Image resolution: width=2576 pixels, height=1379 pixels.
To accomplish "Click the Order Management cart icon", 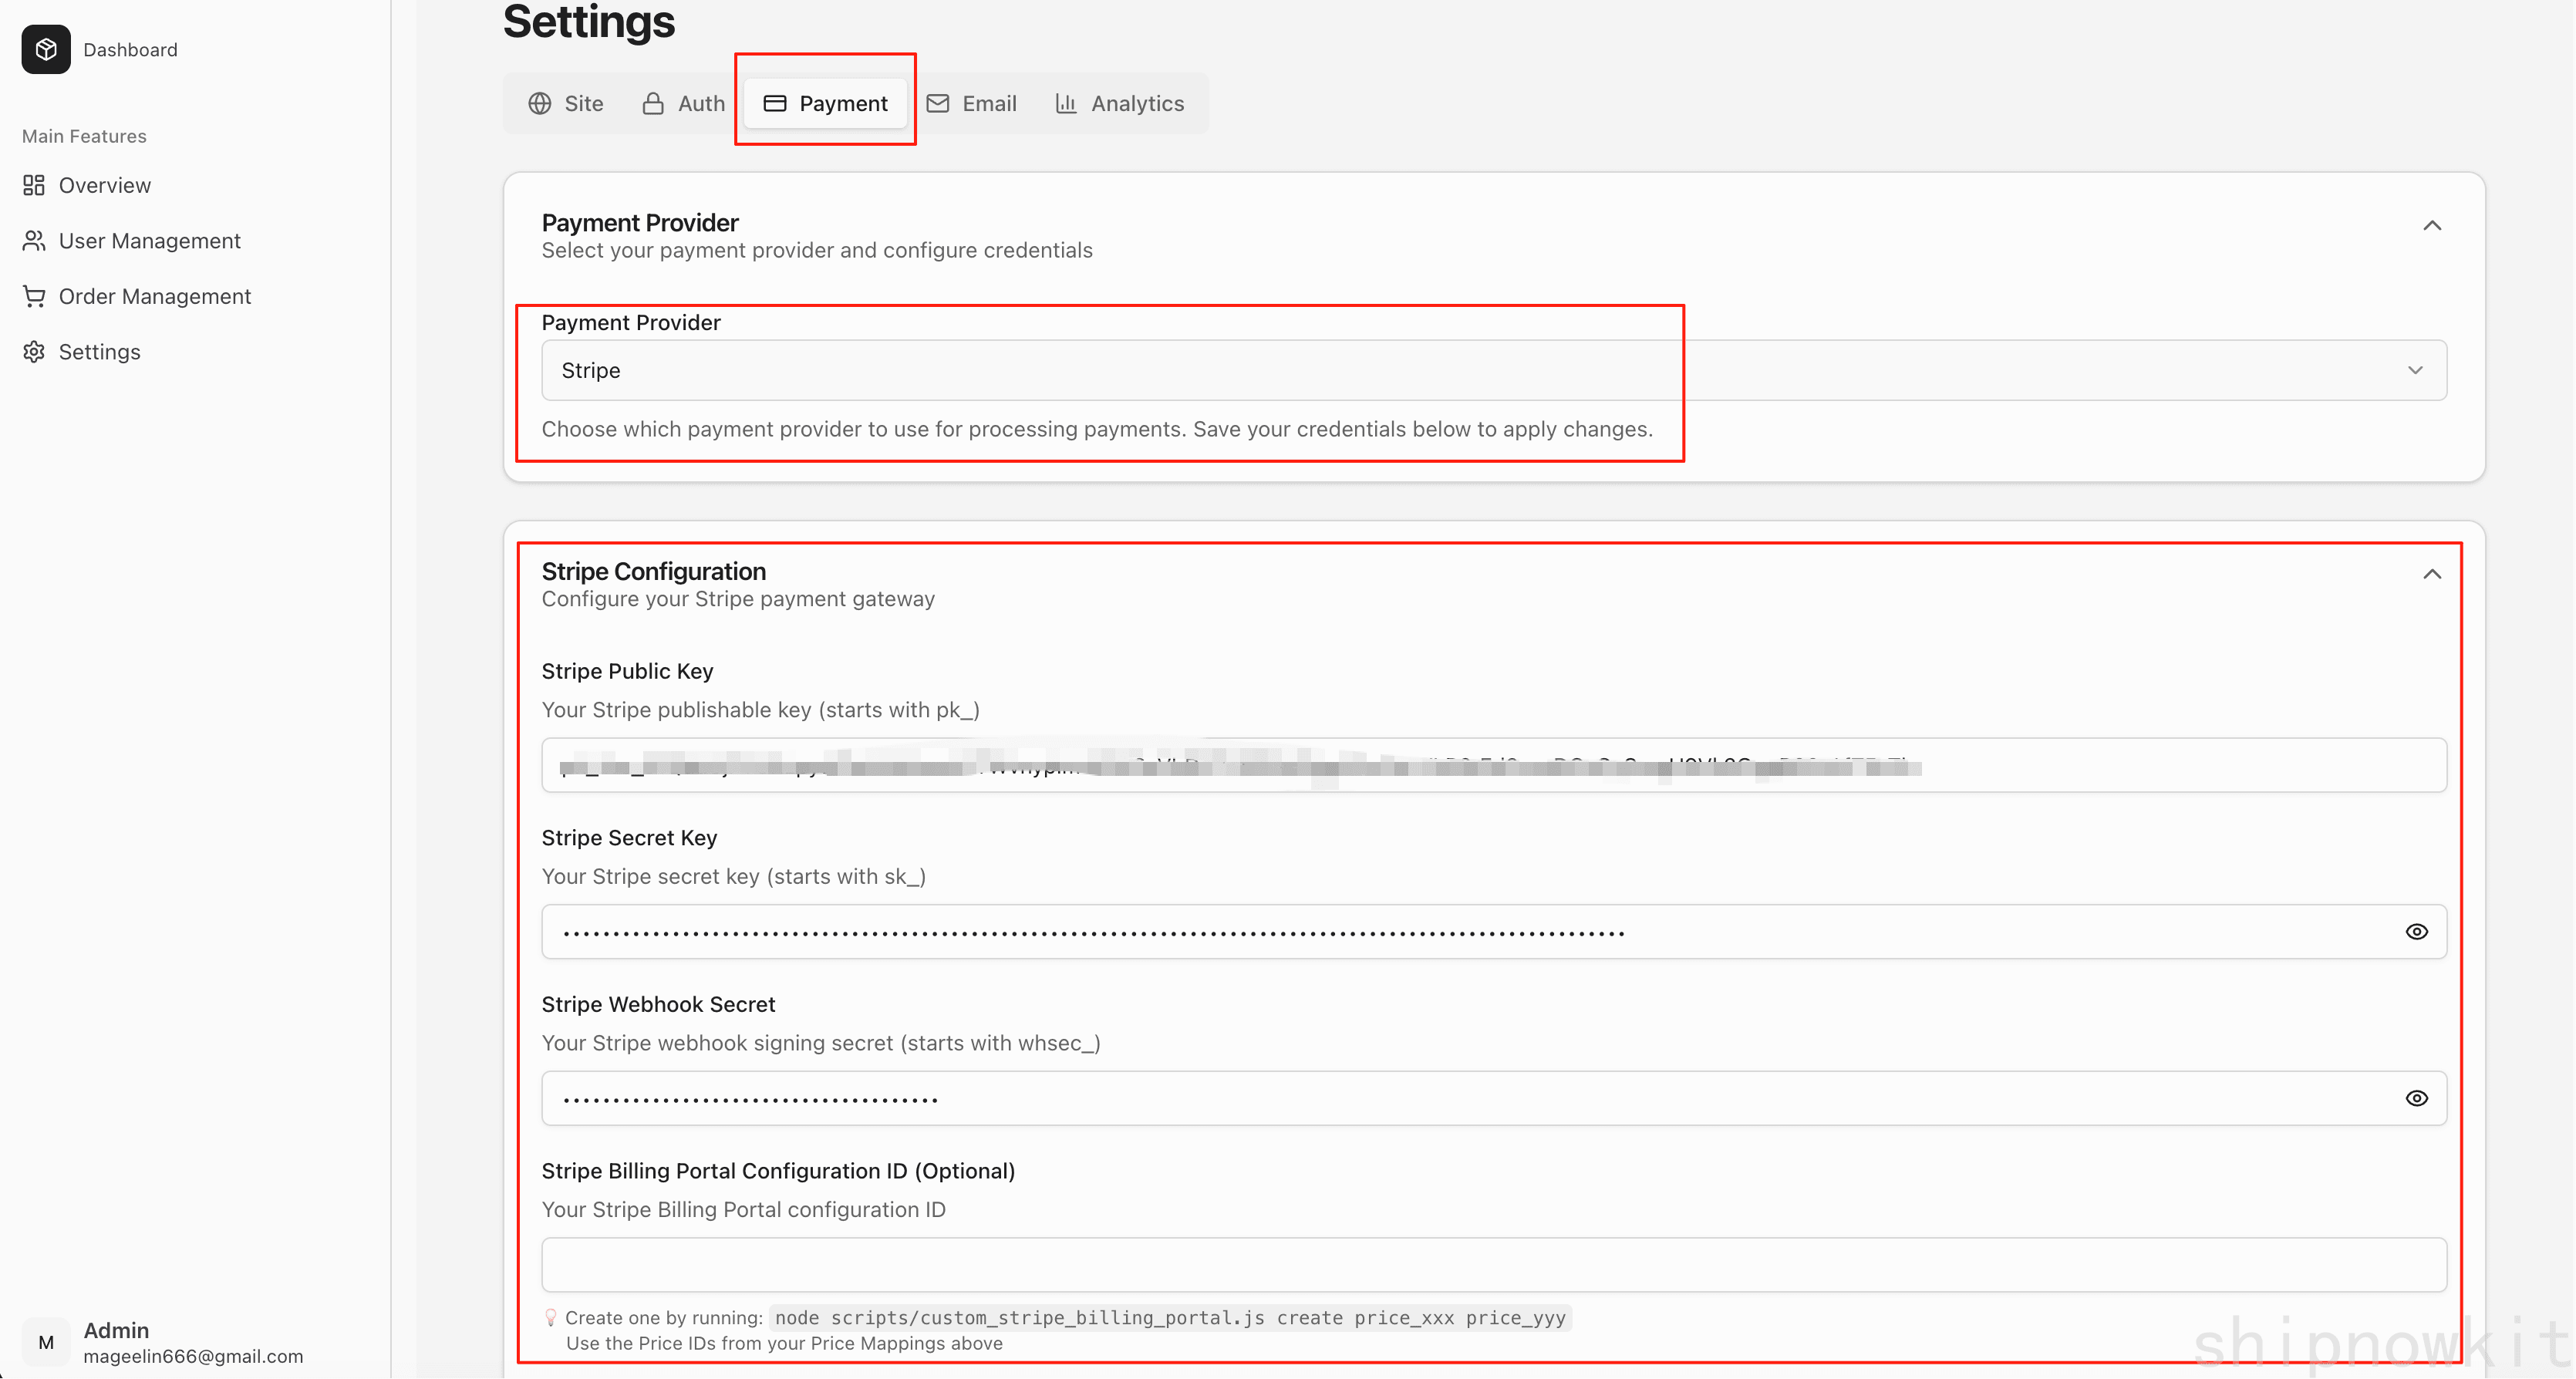I will pos(33,296).
